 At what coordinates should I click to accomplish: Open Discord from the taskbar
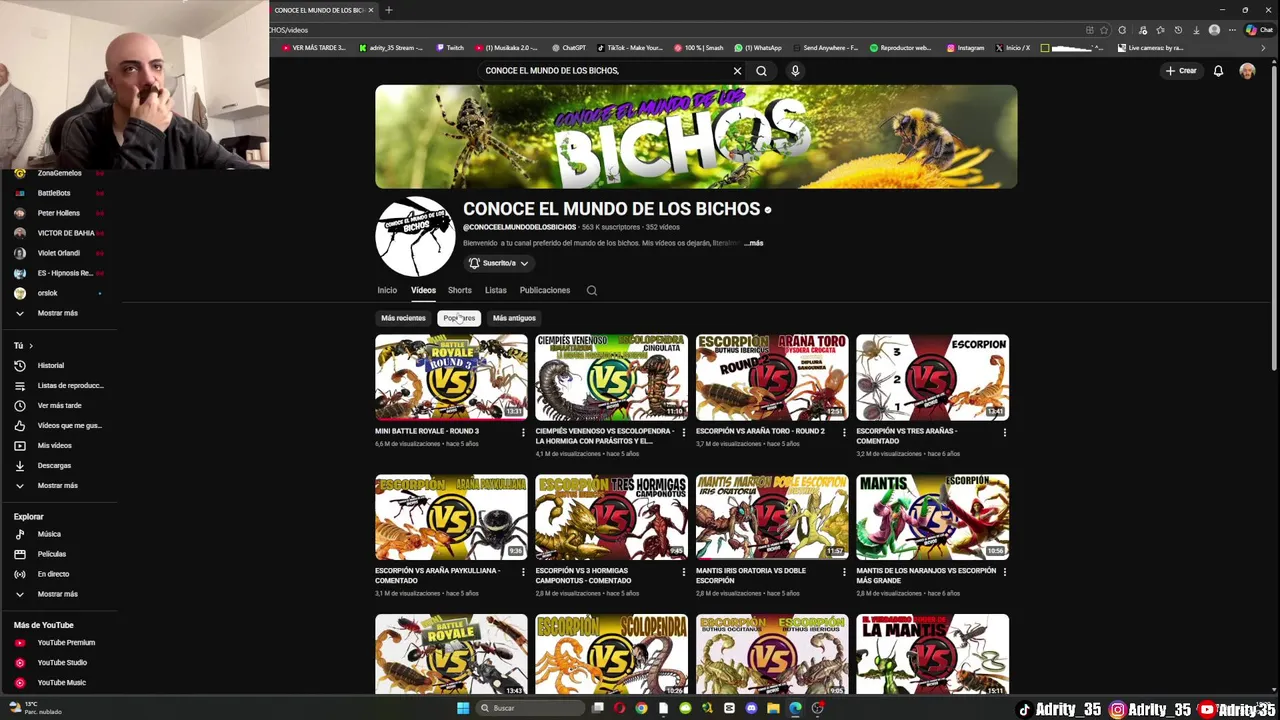[x=751, y=708]
